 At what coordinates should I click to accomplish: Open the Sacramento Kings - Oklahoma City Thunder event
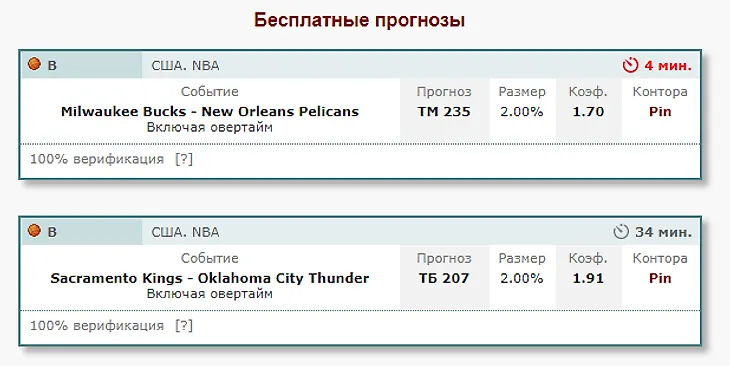[210, 278]
